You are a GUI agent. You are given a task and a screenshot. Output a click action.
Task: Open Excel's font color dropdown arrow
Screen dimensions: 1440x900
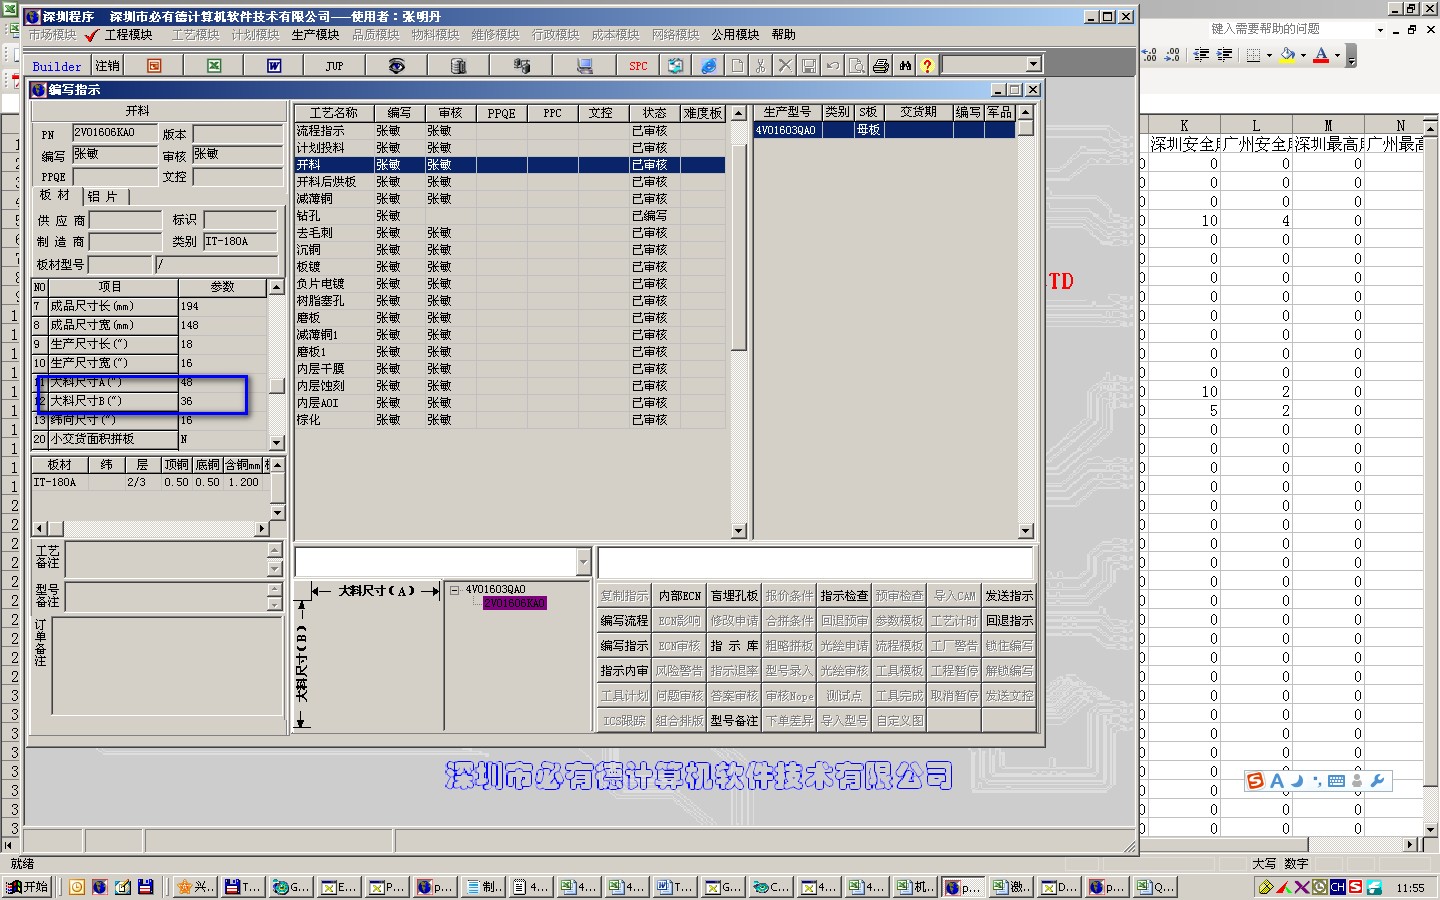pos(1337,56)
